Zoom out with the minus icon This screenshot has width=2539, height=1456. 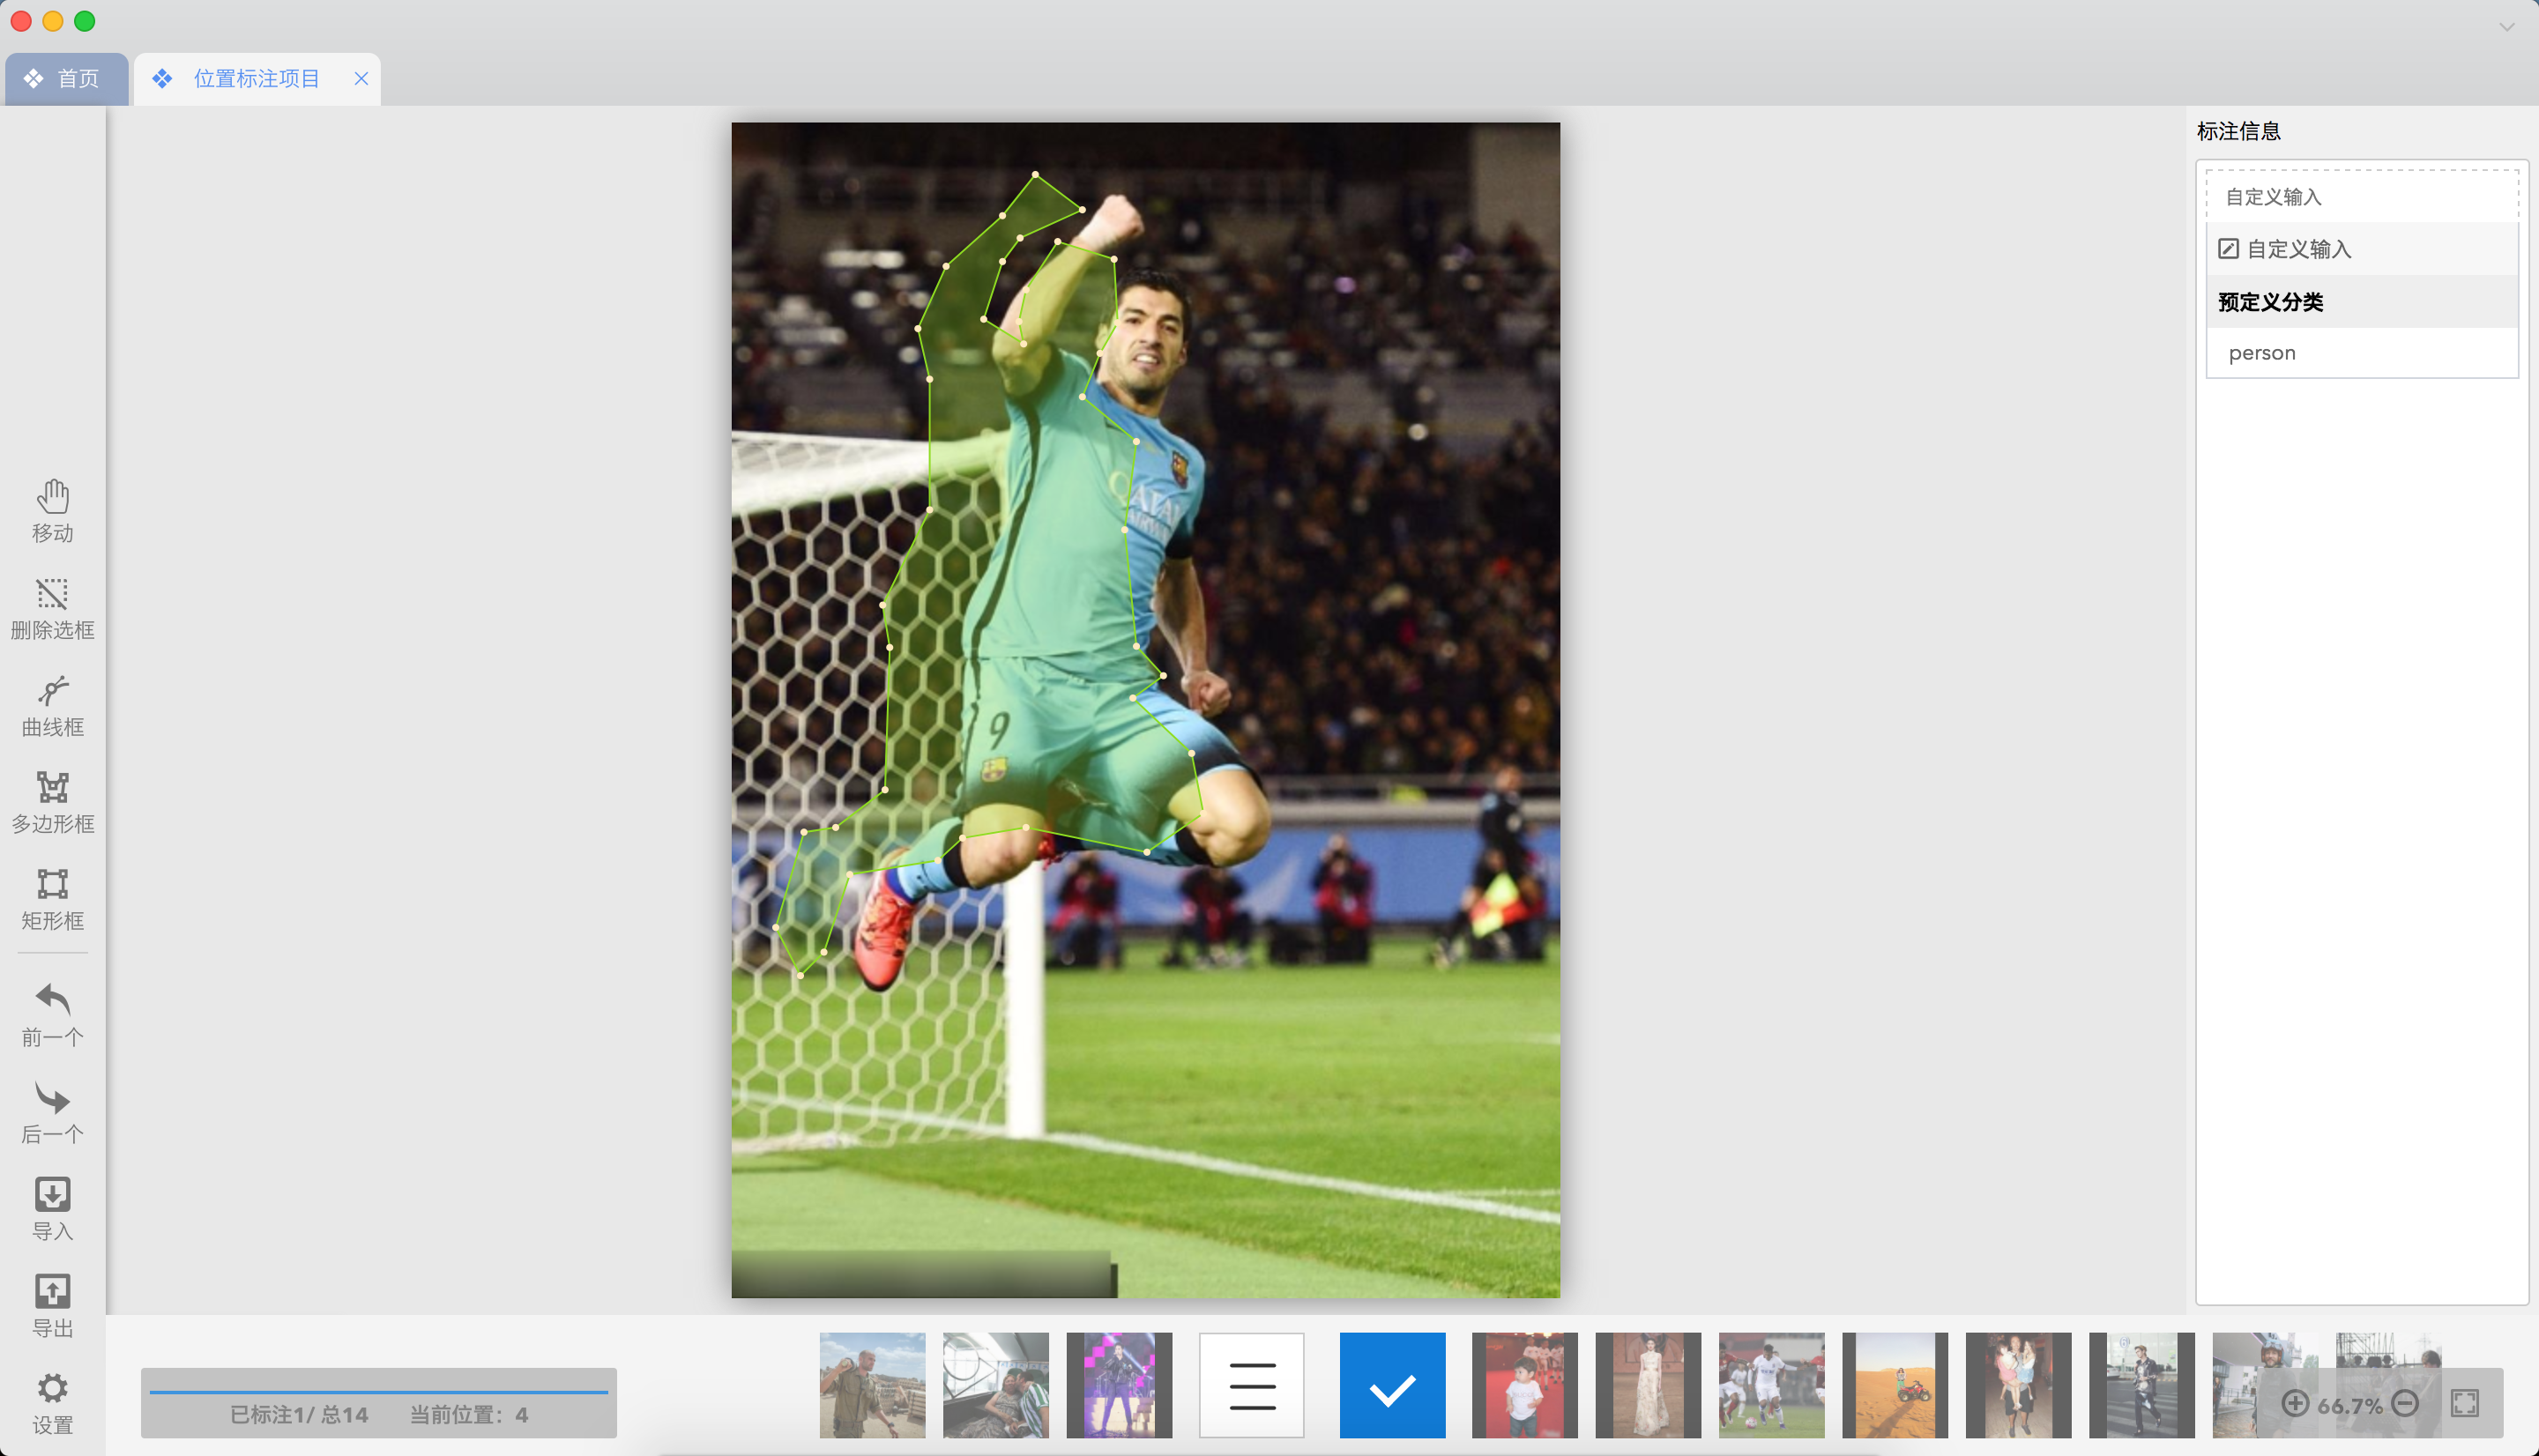coord(2405,1403)
